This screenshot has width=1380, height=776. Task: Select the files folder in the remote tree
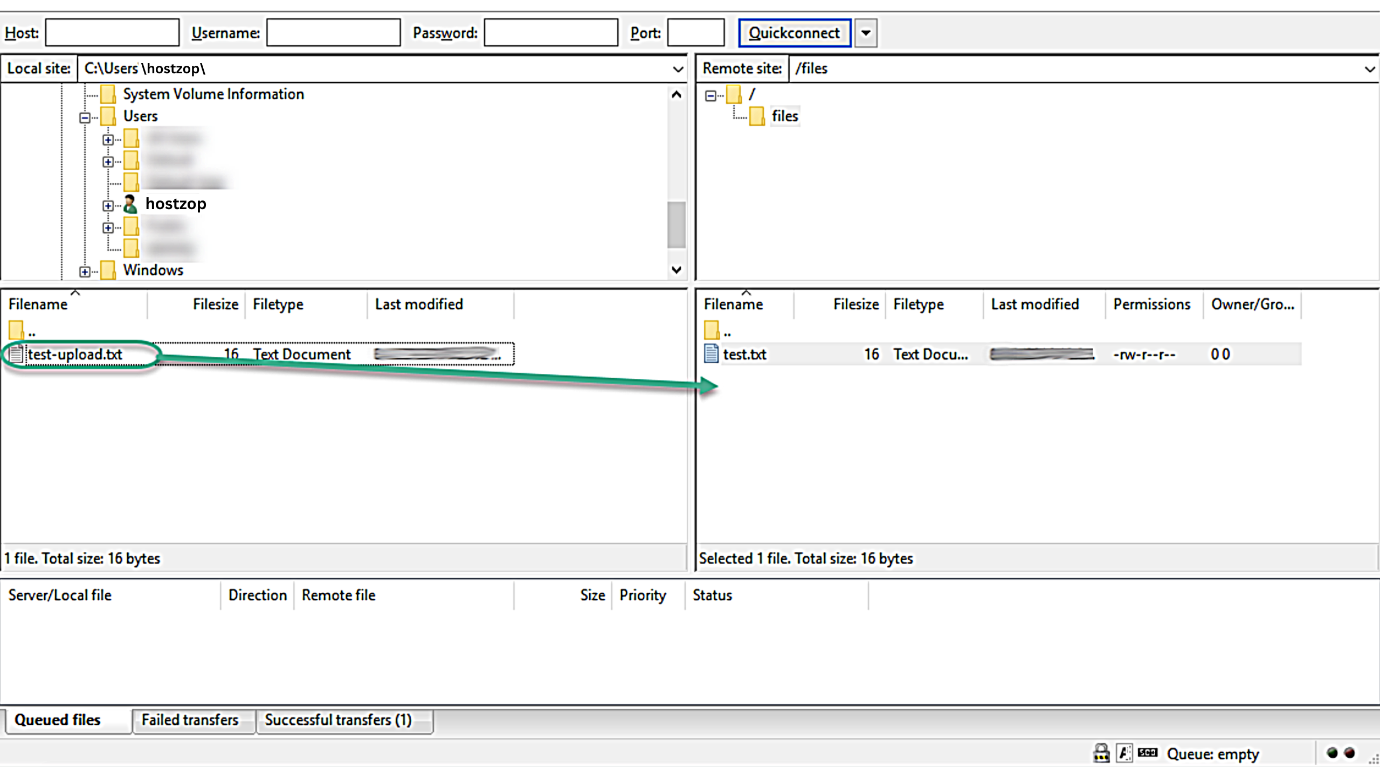click(785, 115)
